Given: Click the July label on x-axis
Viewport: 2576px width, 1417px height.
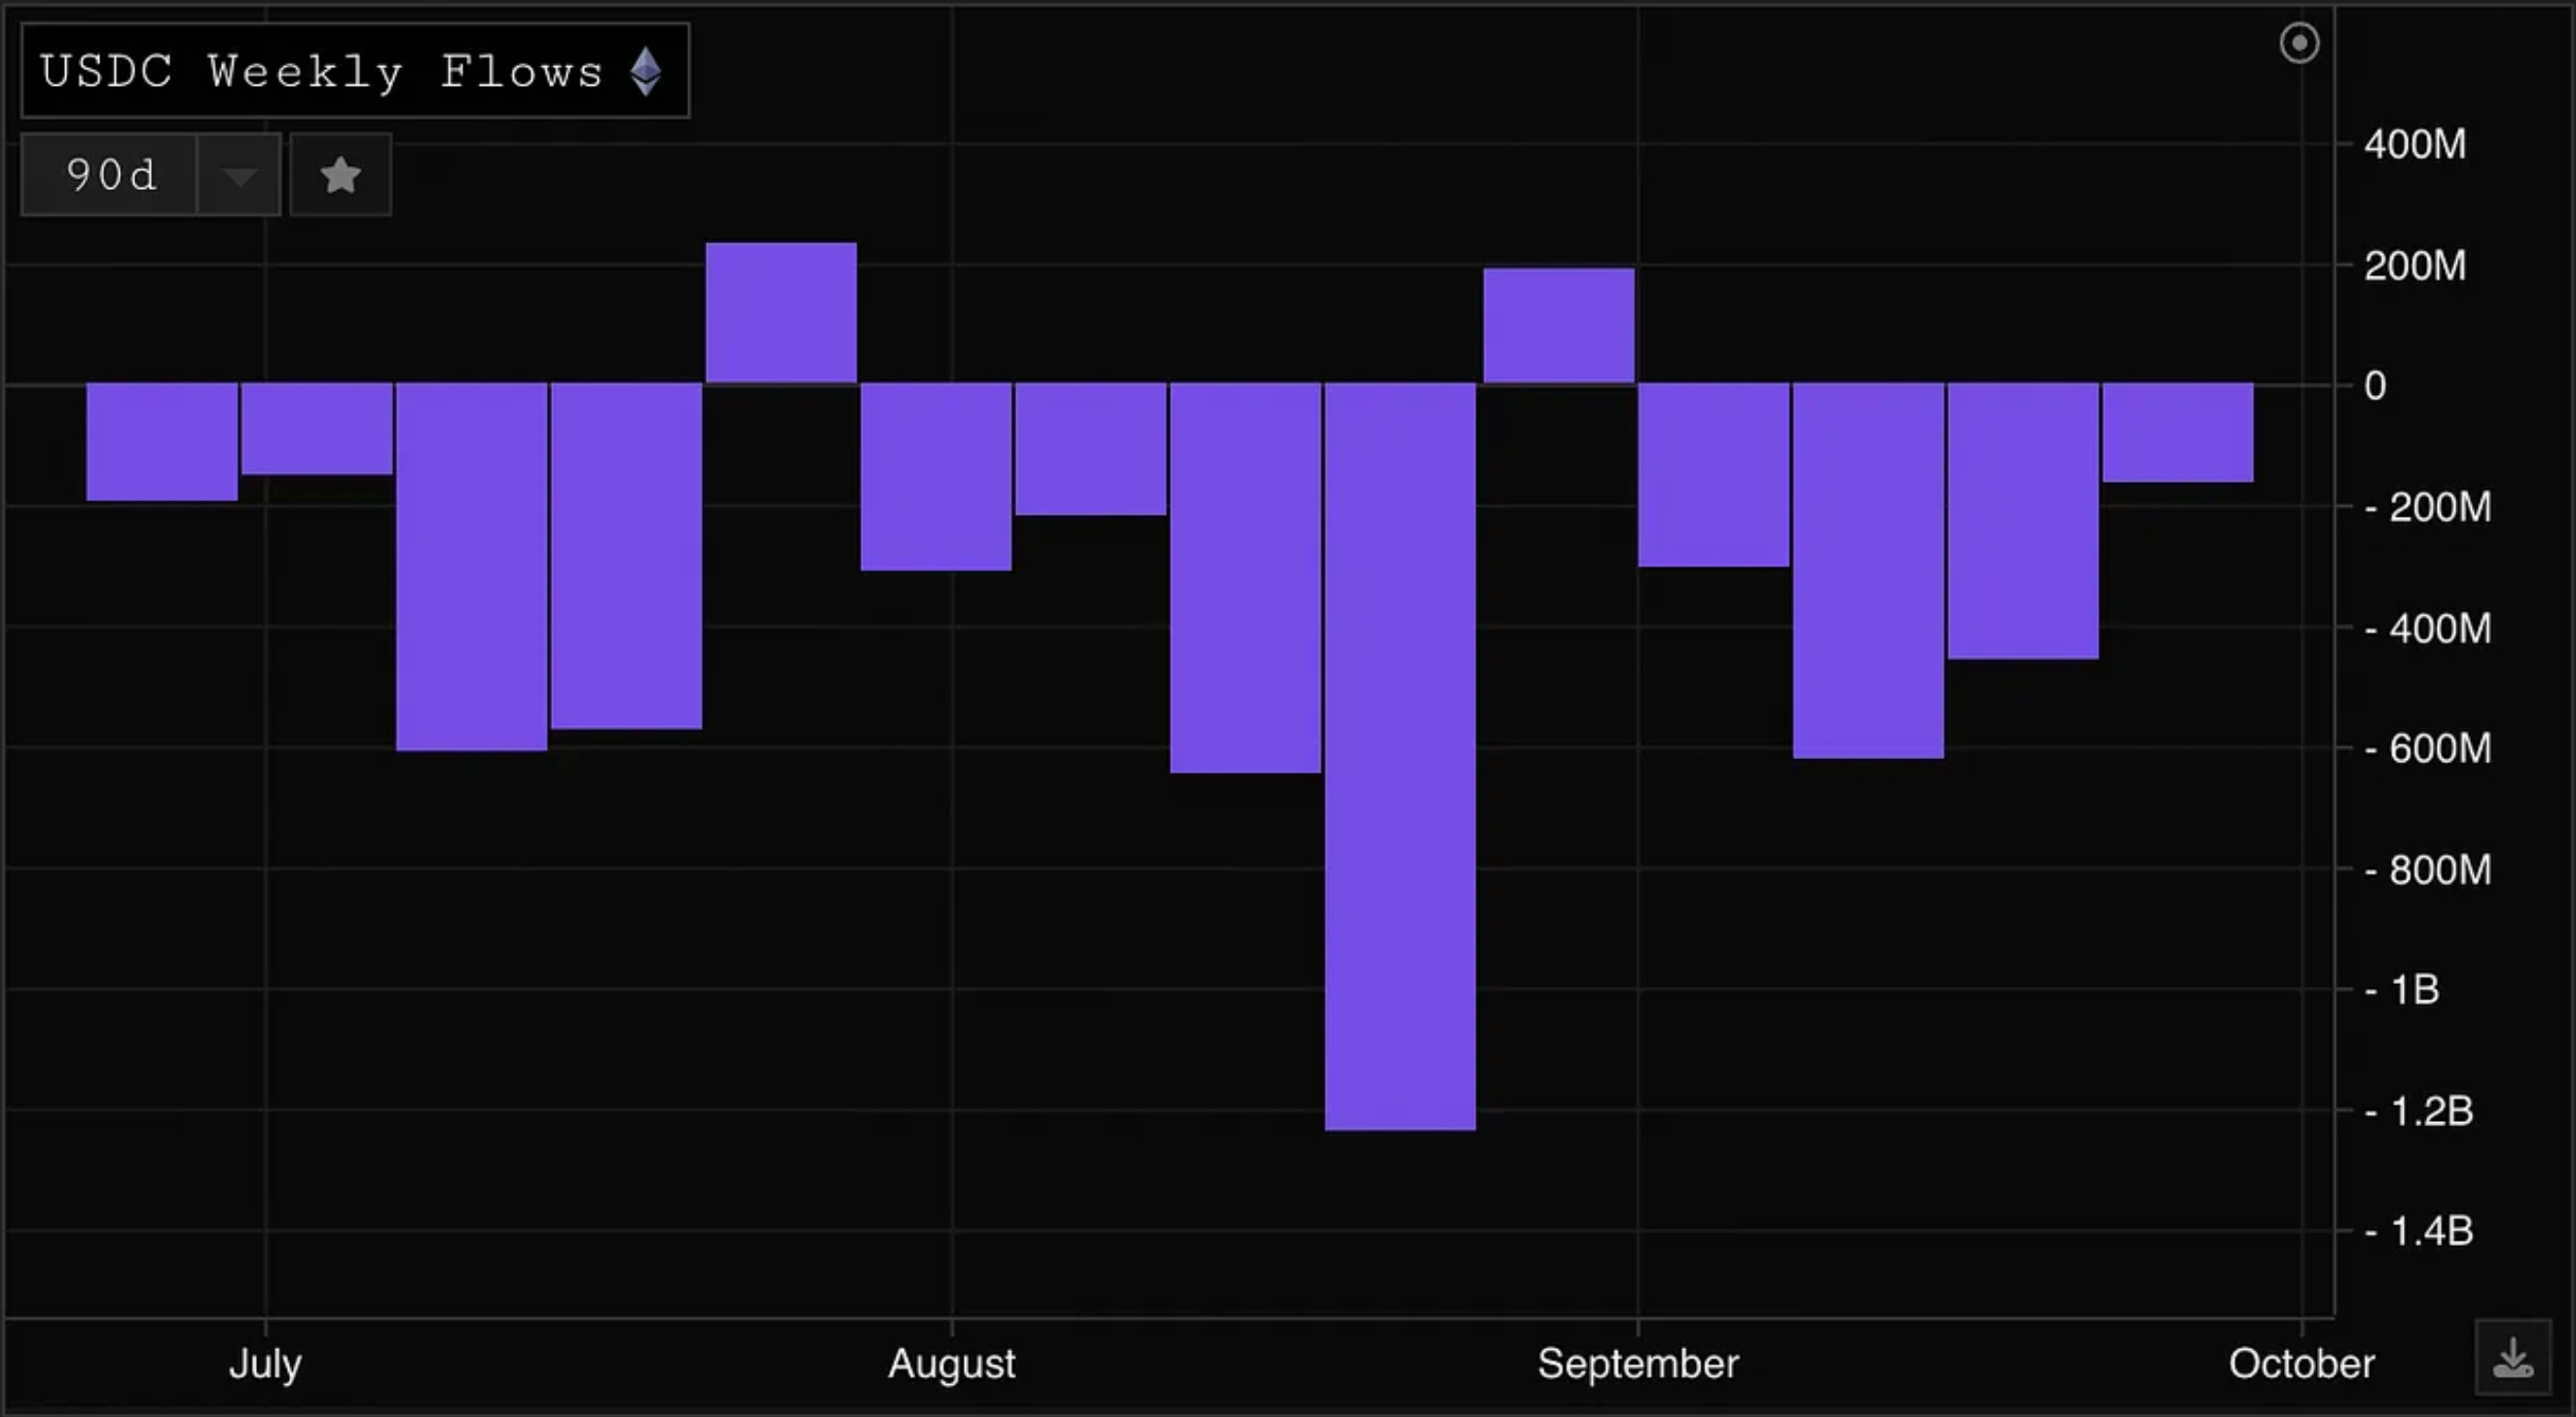Looking at the screenshot, I should (265, 1364).
